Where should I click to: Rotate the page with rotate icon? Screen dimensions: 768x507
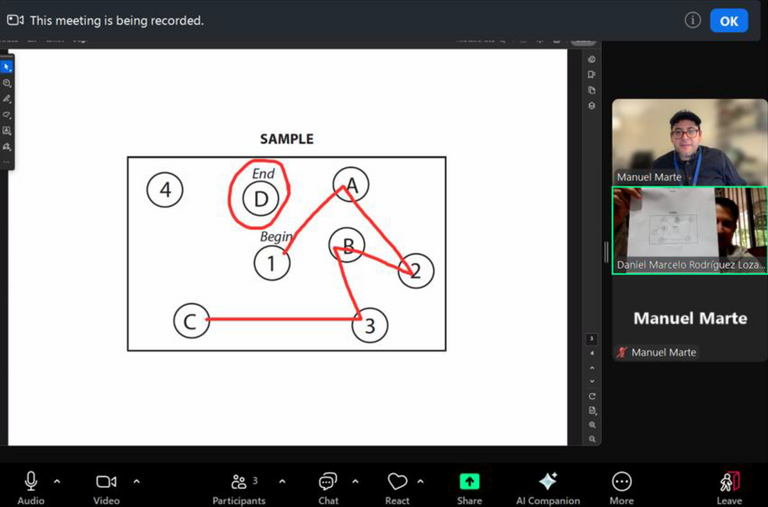coord(592,396)
